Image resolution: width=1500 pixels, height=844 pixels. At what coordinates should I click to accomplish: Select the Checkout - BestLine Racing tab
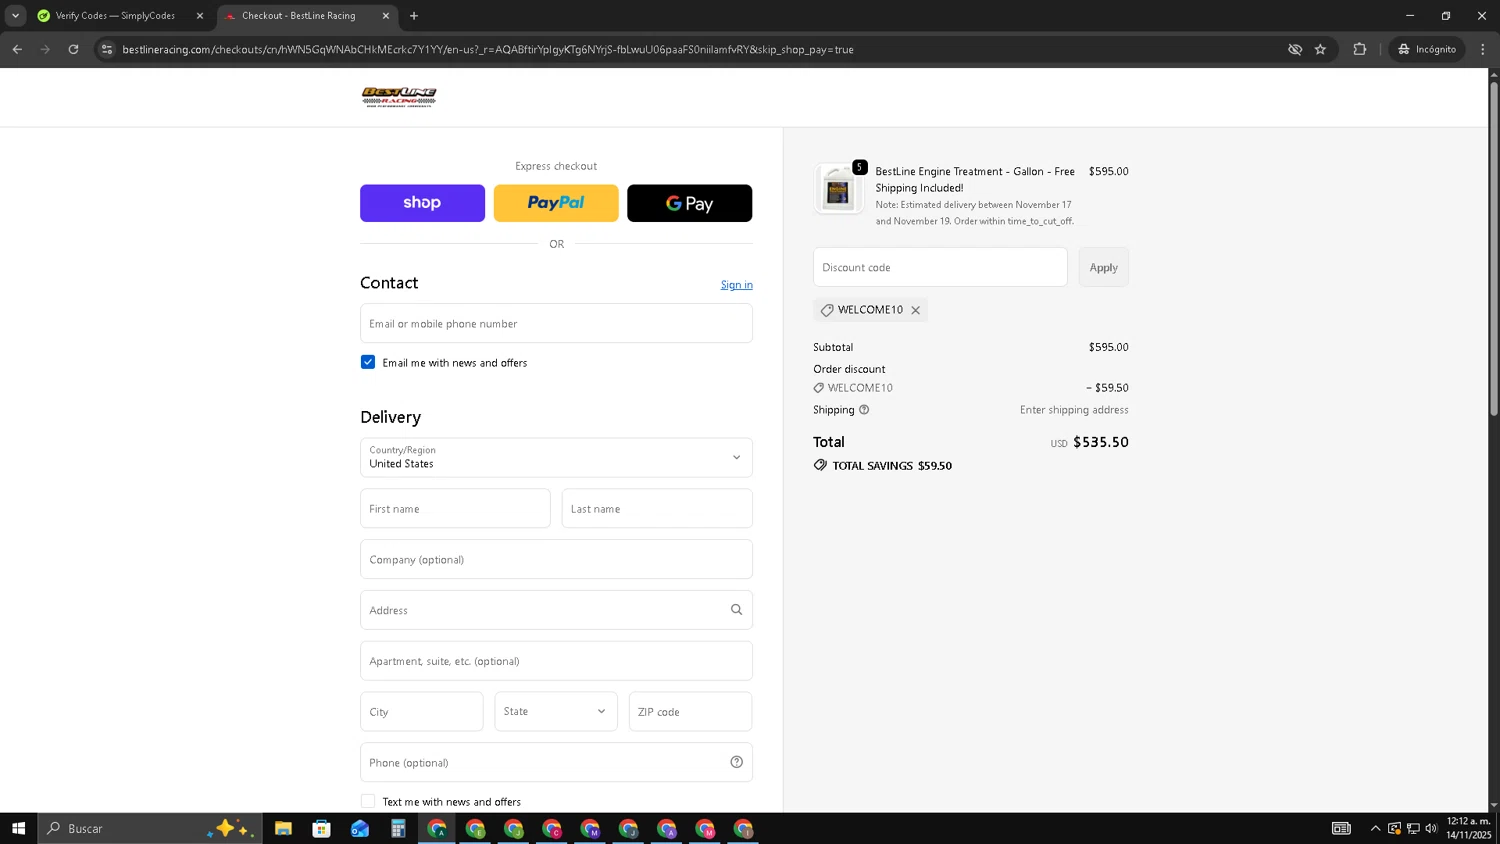click(x=298, y=16)
